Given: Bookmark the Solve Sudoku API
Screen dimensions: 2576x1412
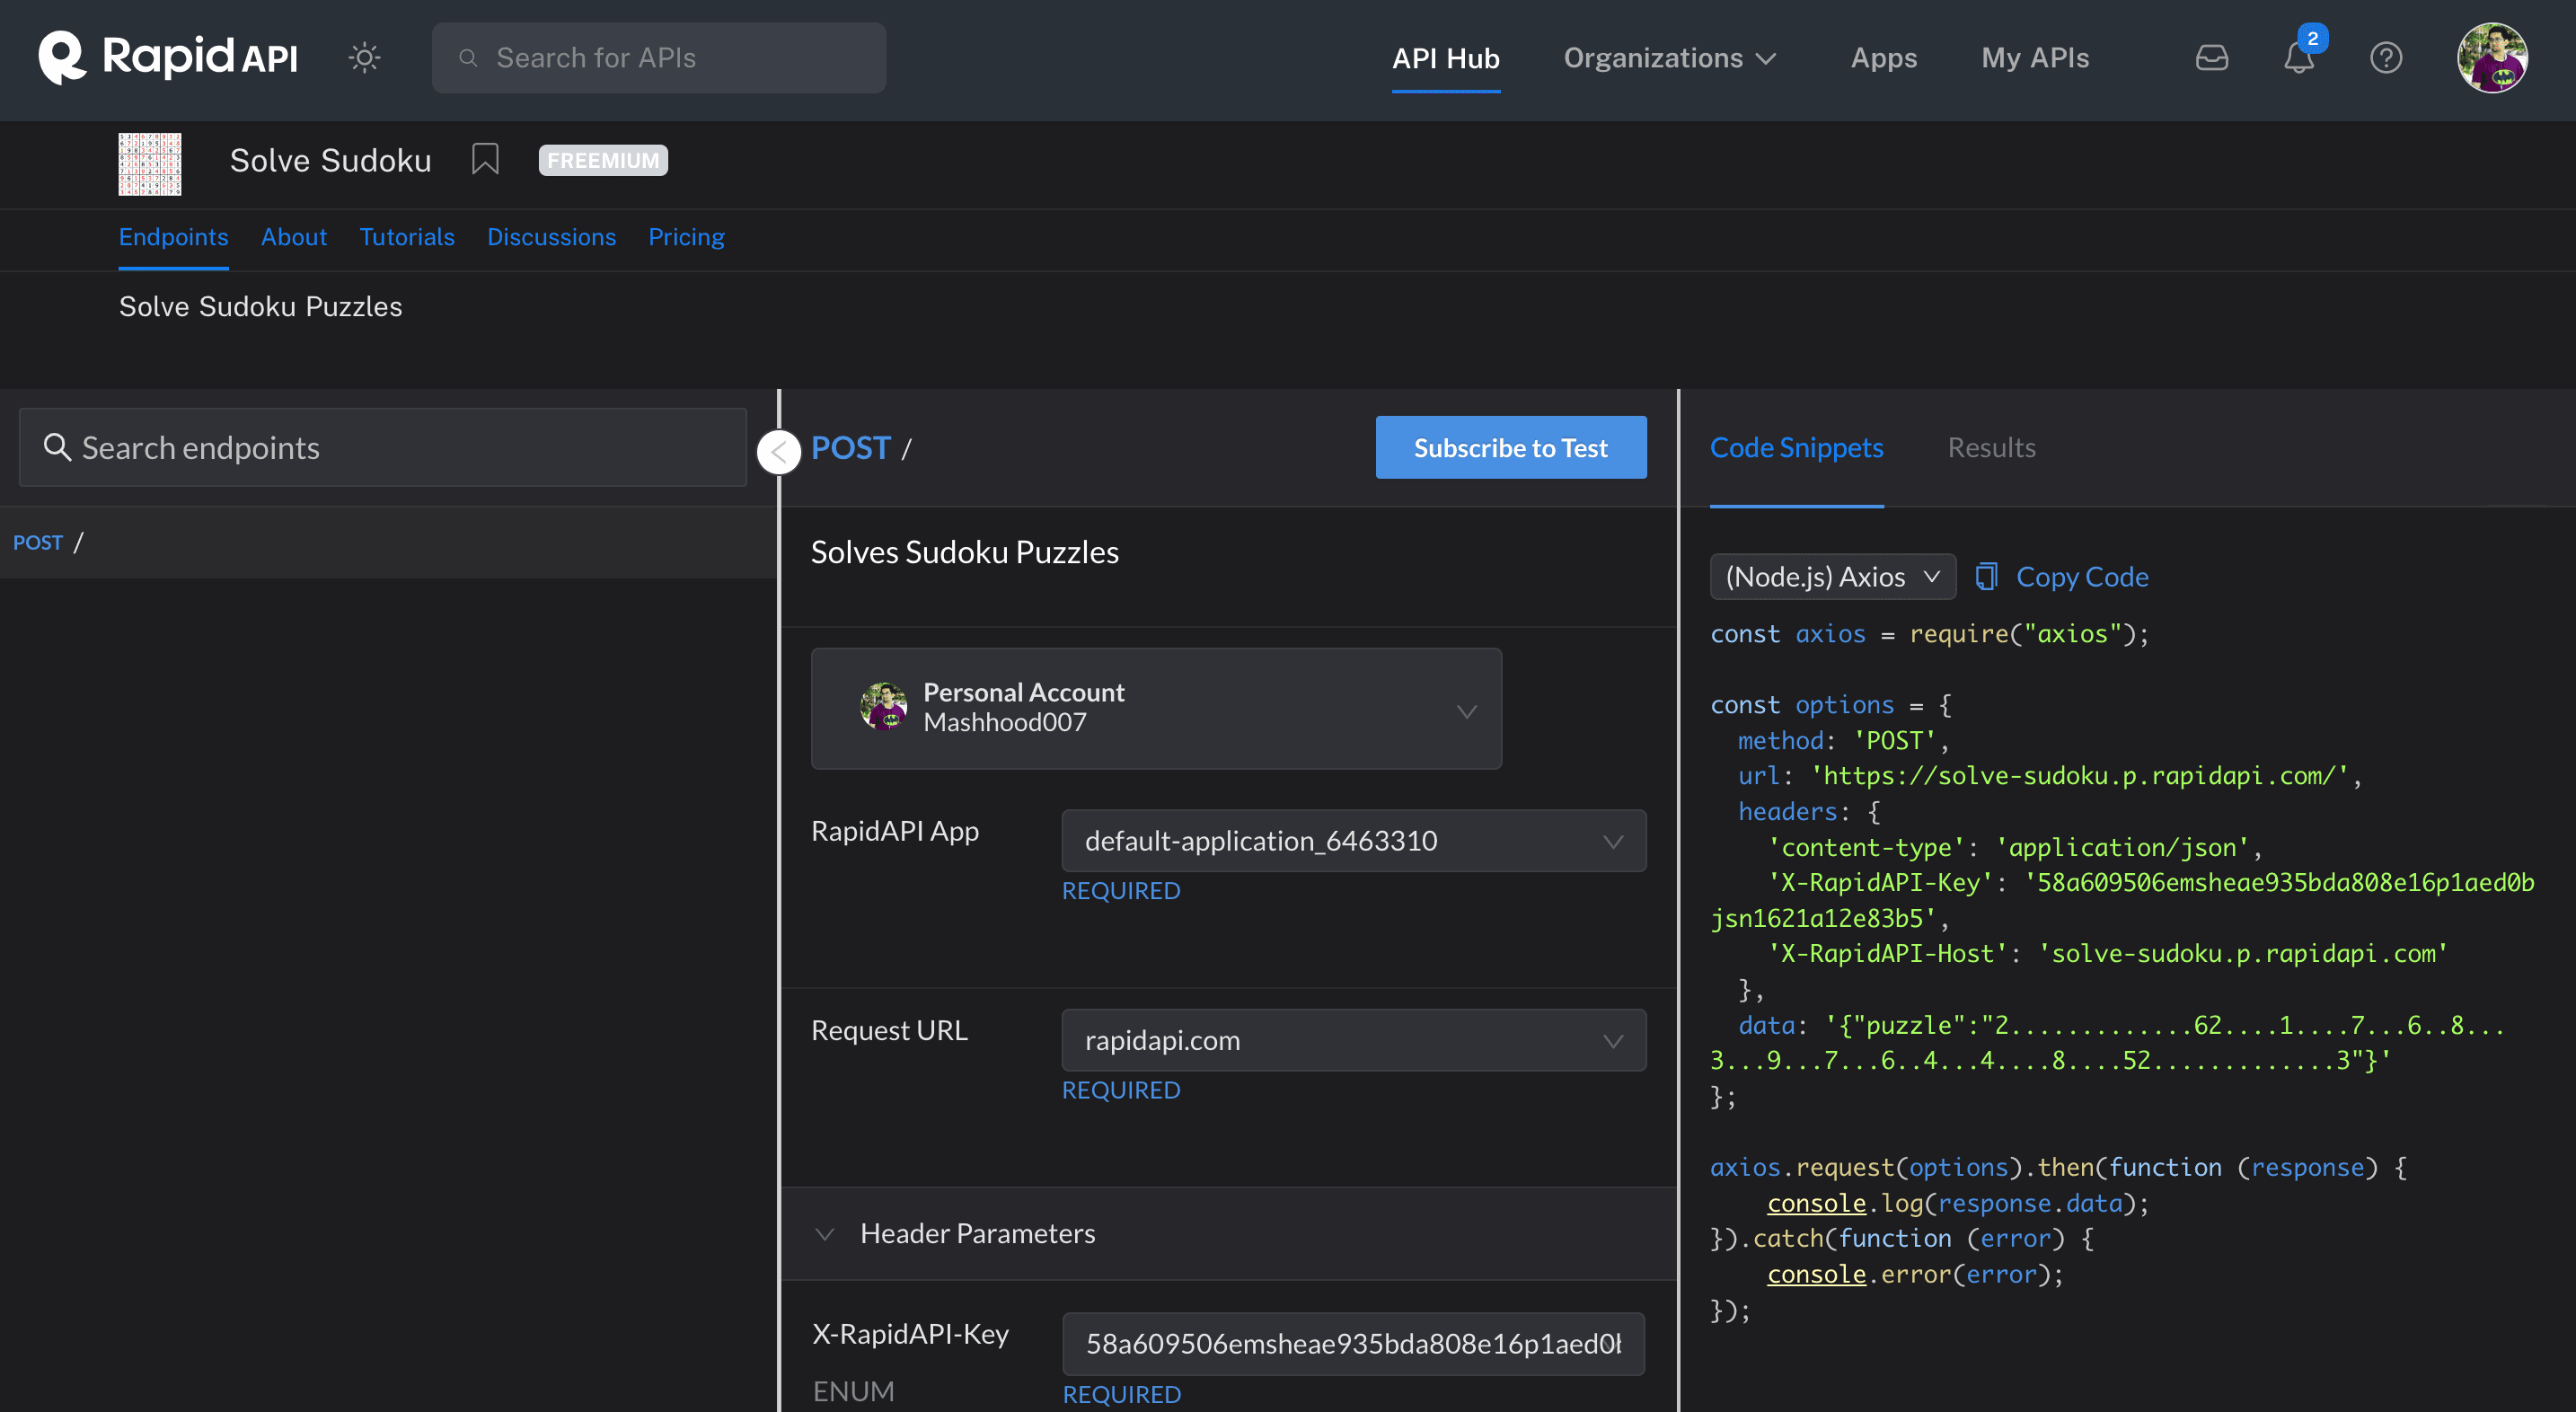Looking at the screenshot, I should click(x=485, y=159).
